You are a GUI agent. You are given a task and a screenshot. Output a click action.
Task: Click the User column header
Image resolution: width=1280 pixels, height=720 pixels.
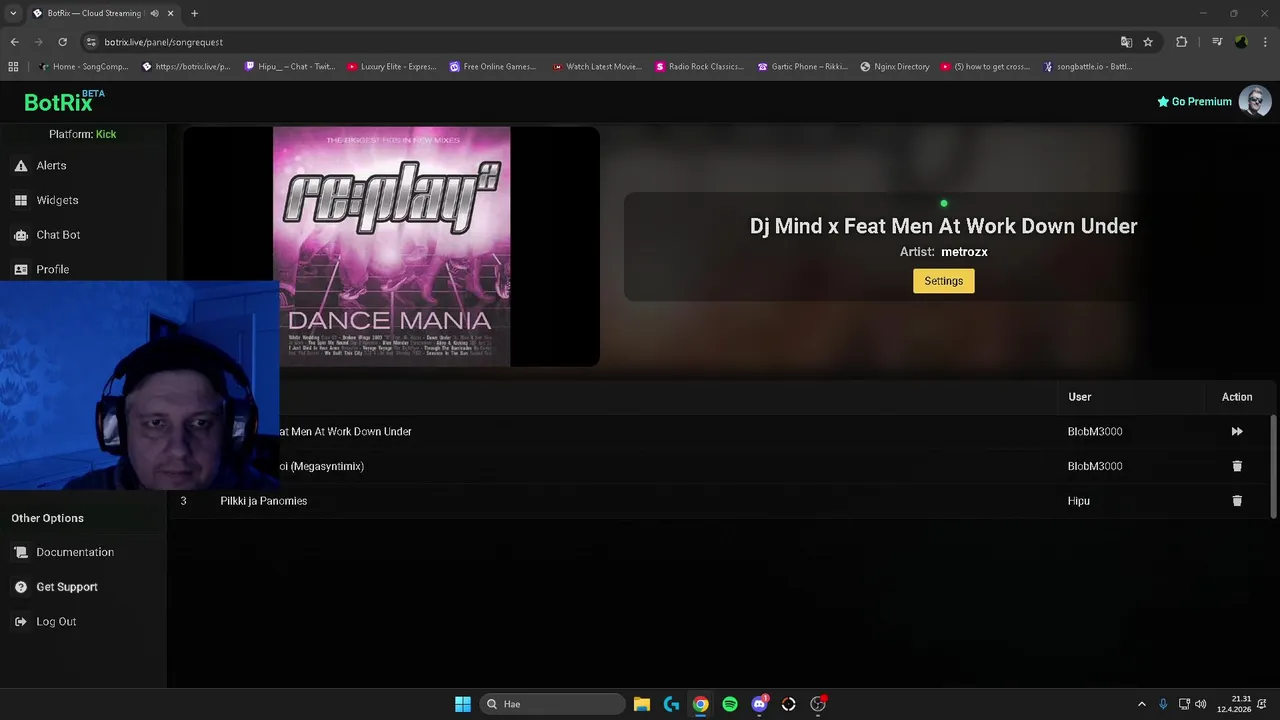(1080, 397)
